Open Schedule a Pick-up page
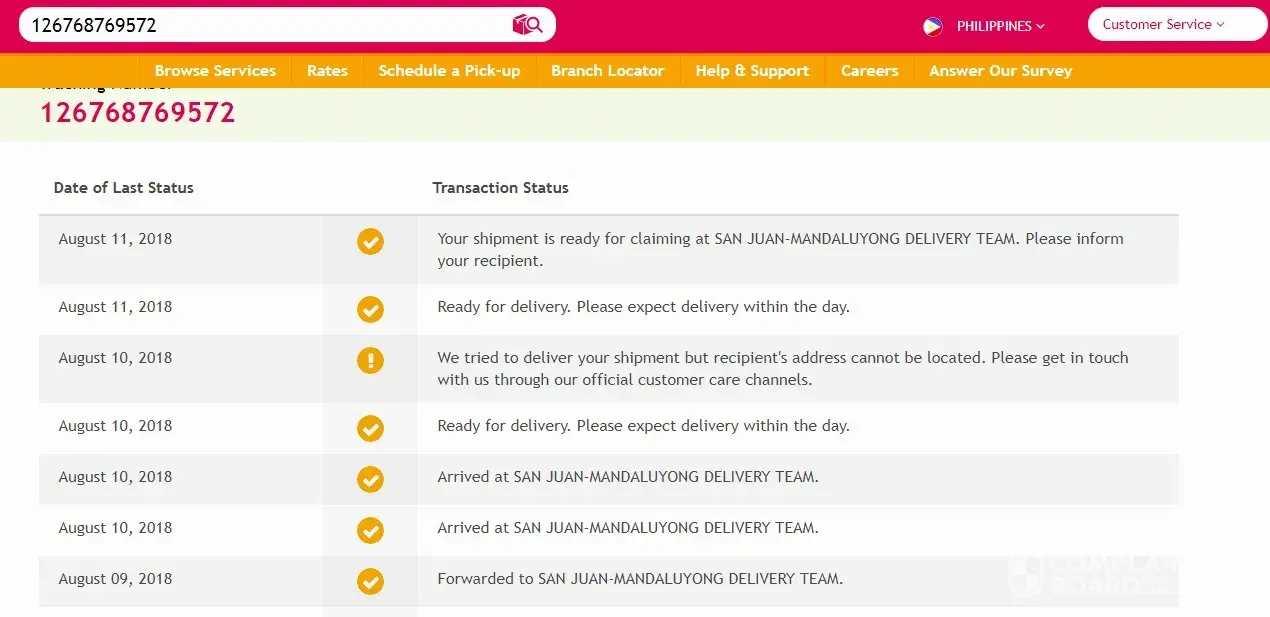 tap(449, 71)
